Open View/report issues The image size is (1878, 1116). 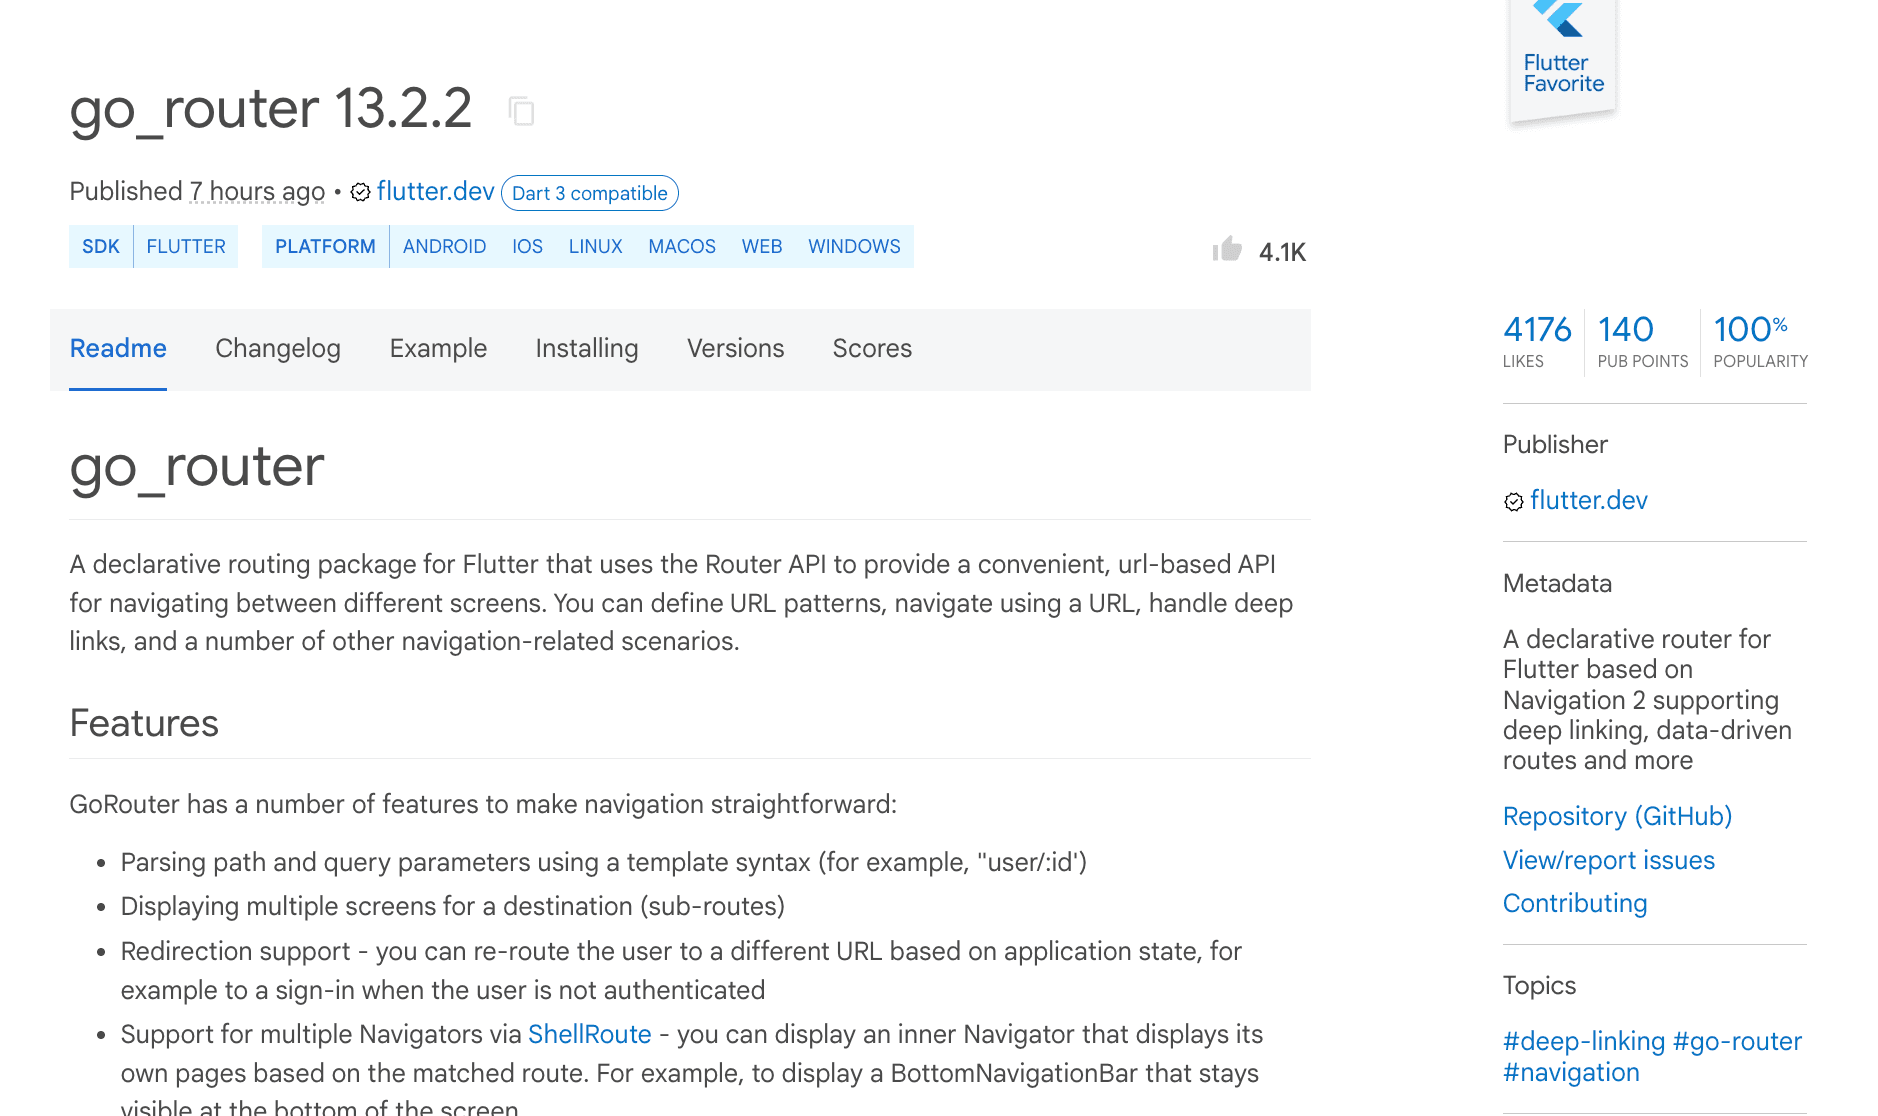coord(1608,860)
